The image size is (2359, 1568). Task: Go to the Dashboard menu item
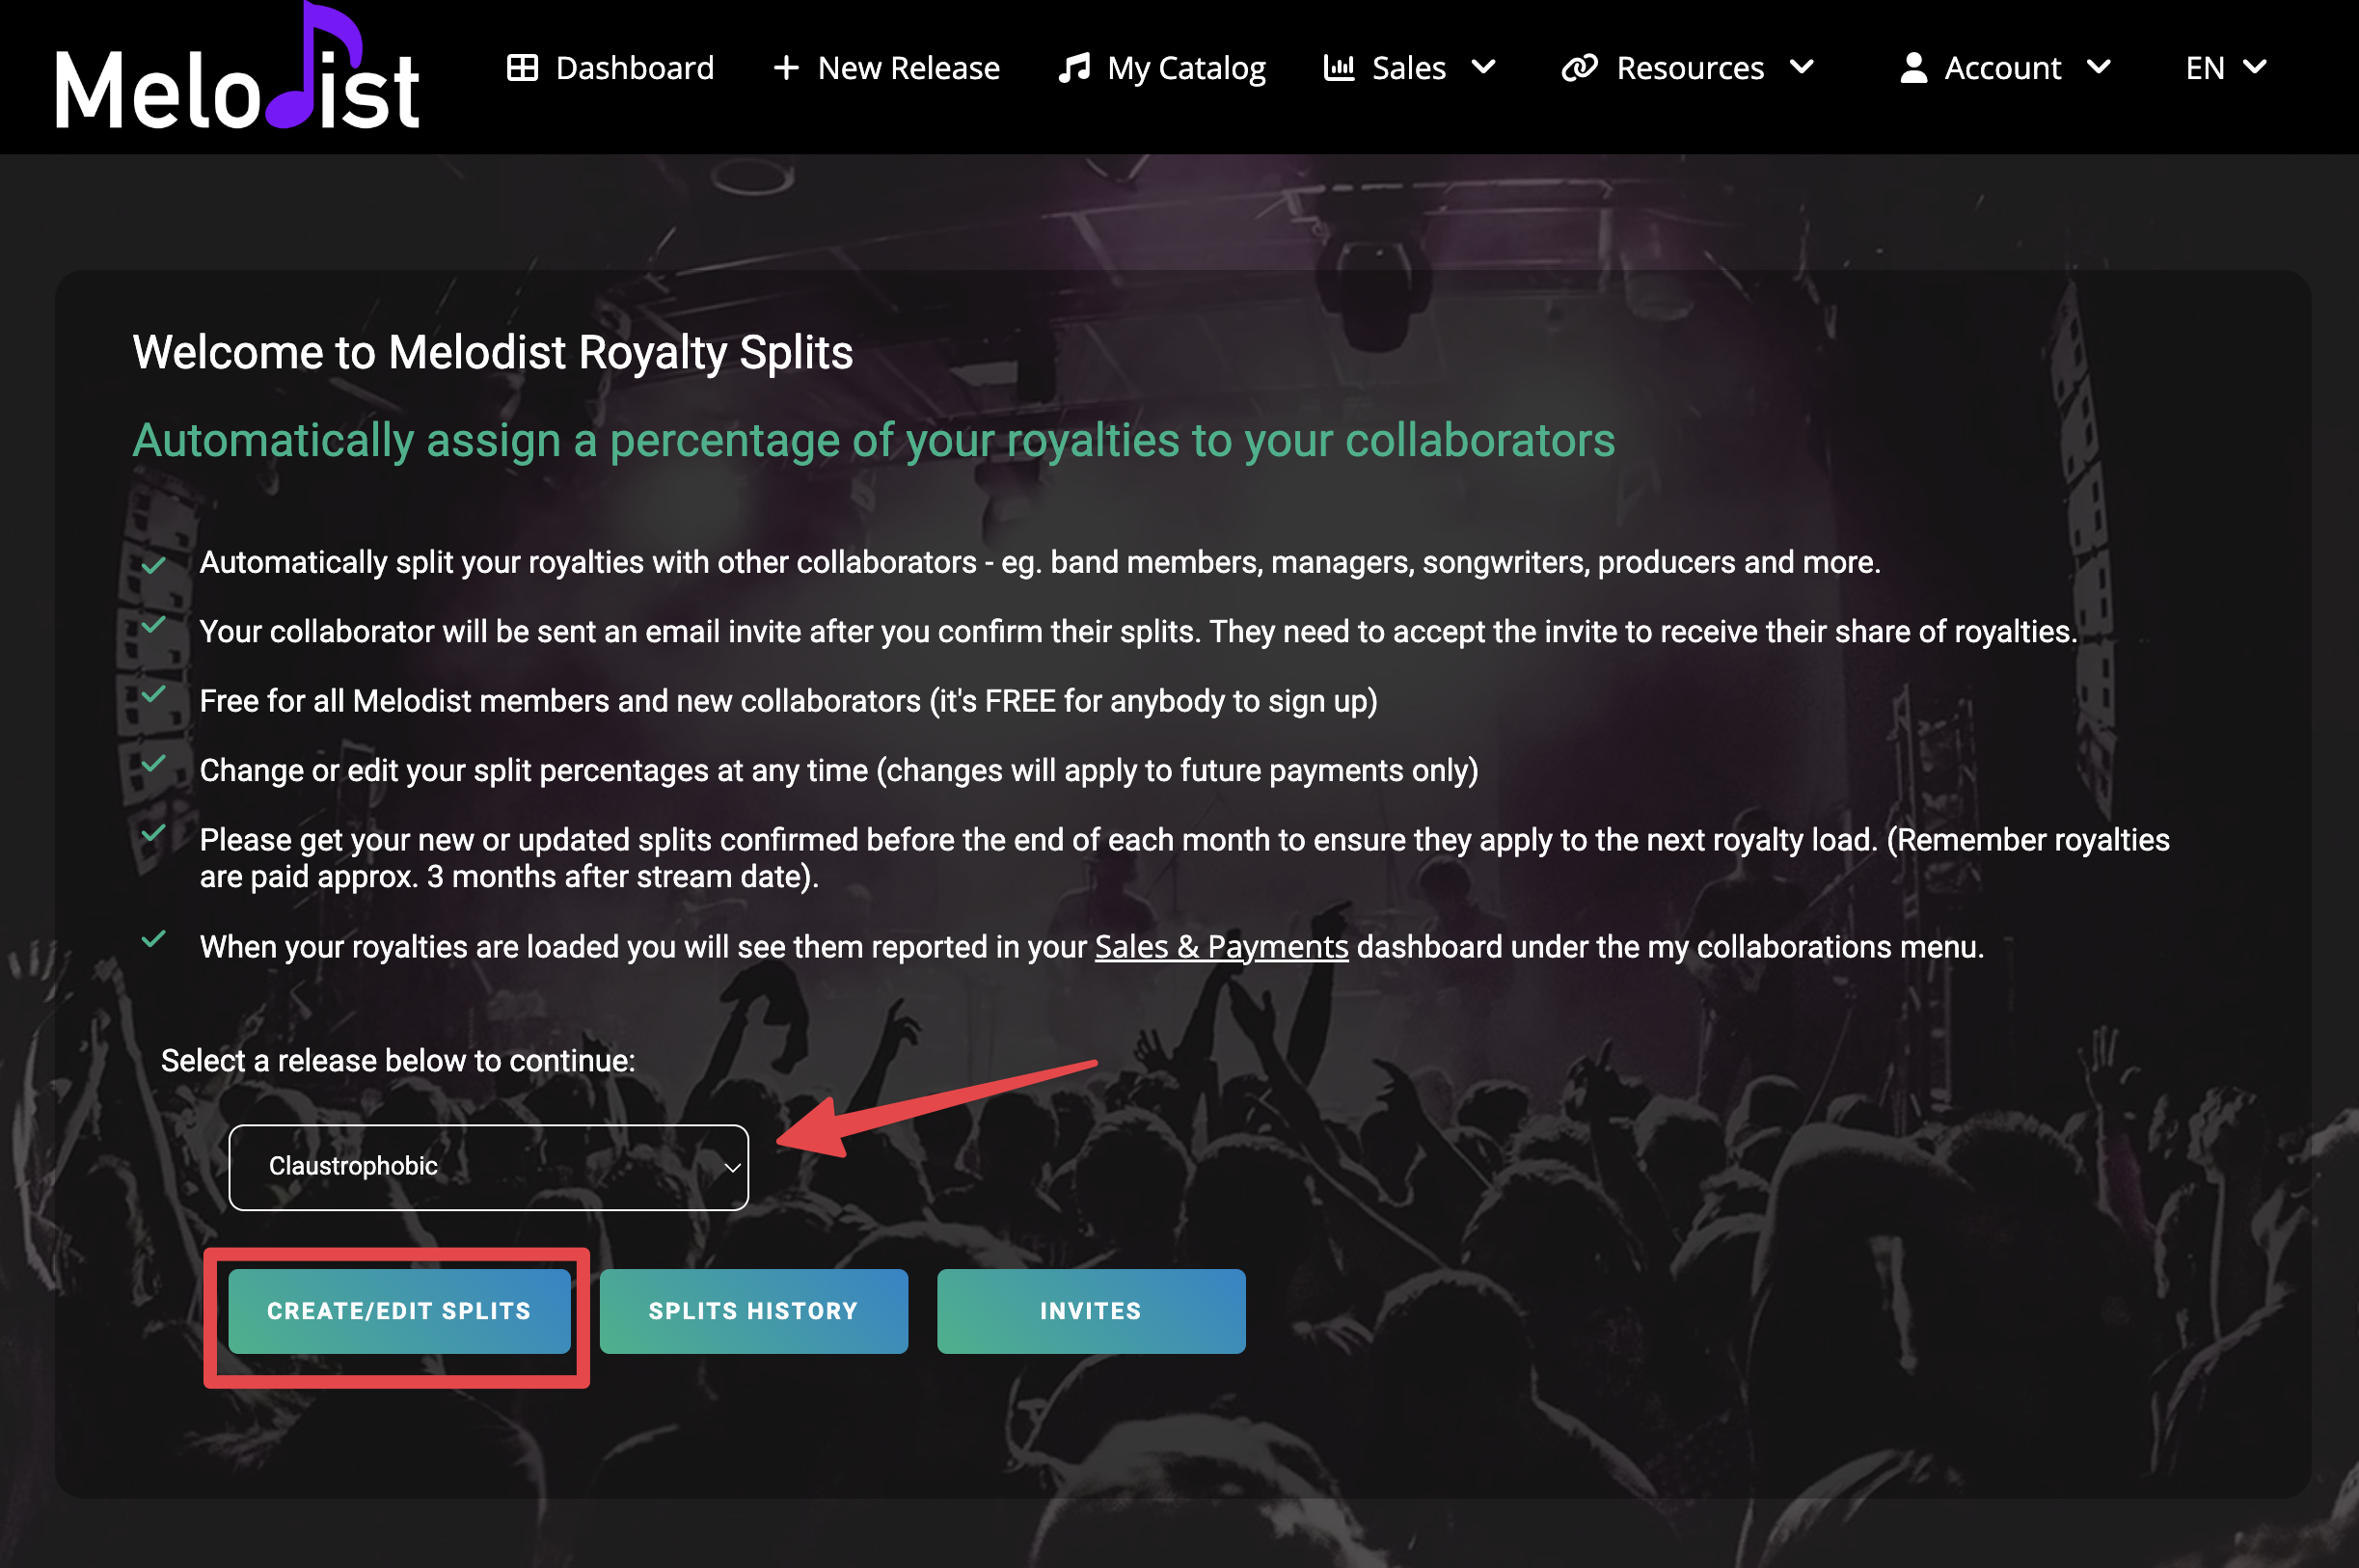click(x=634, y=68)
